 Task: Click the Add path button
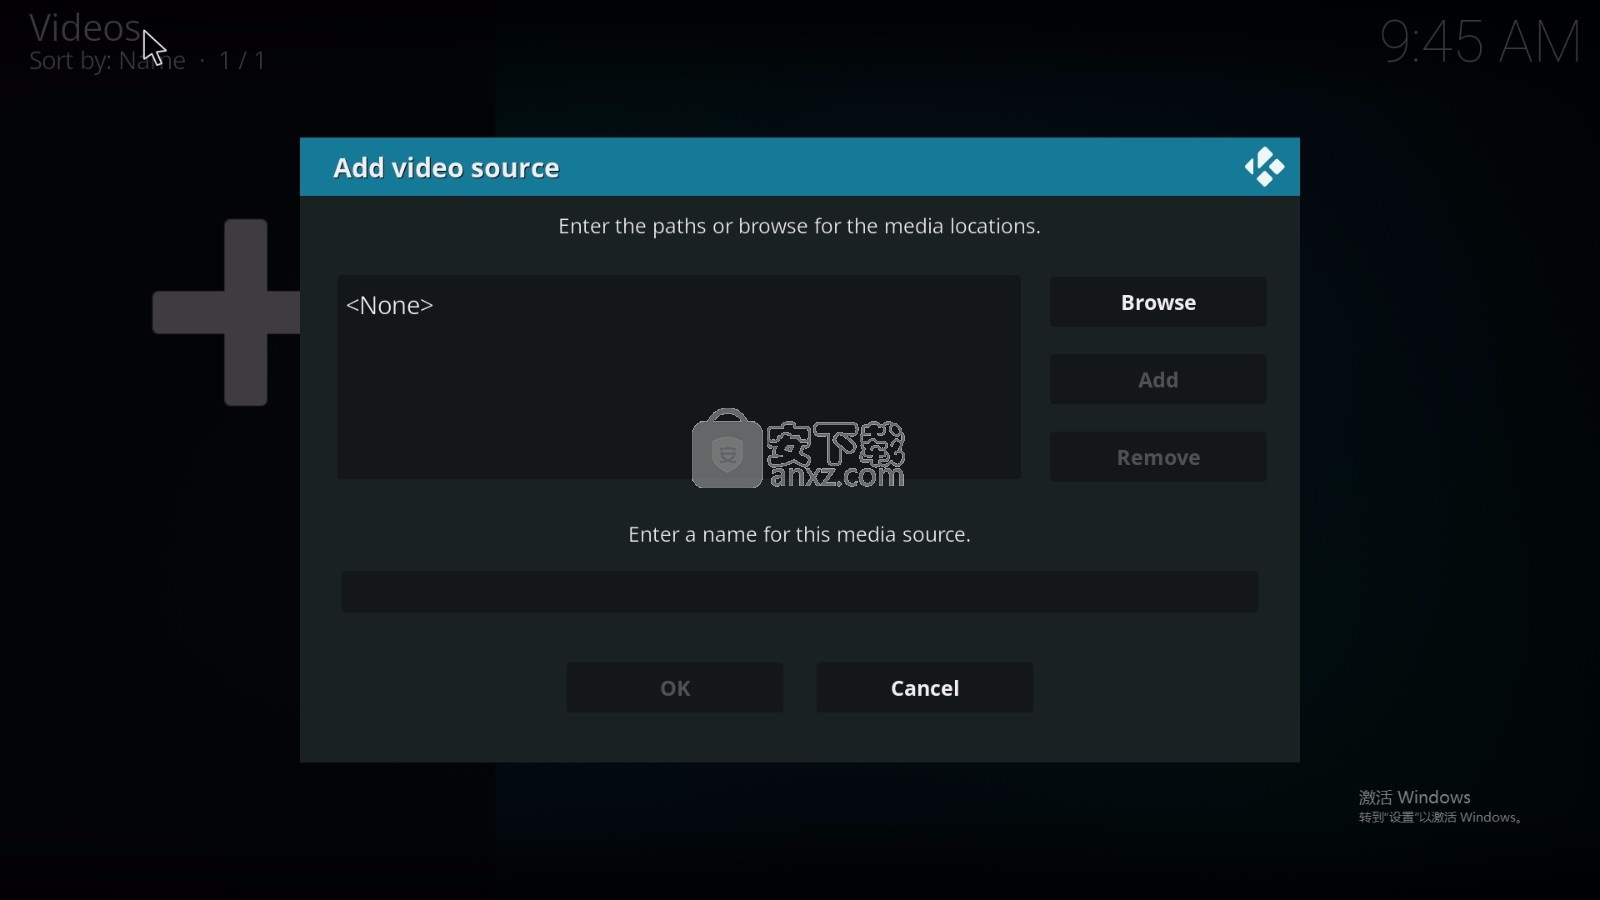[1158, 380]
